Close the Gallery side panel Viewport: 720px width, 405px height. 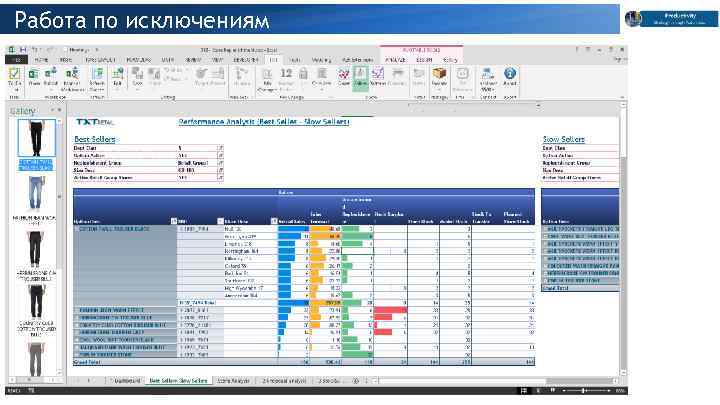[x=59, y=110]
